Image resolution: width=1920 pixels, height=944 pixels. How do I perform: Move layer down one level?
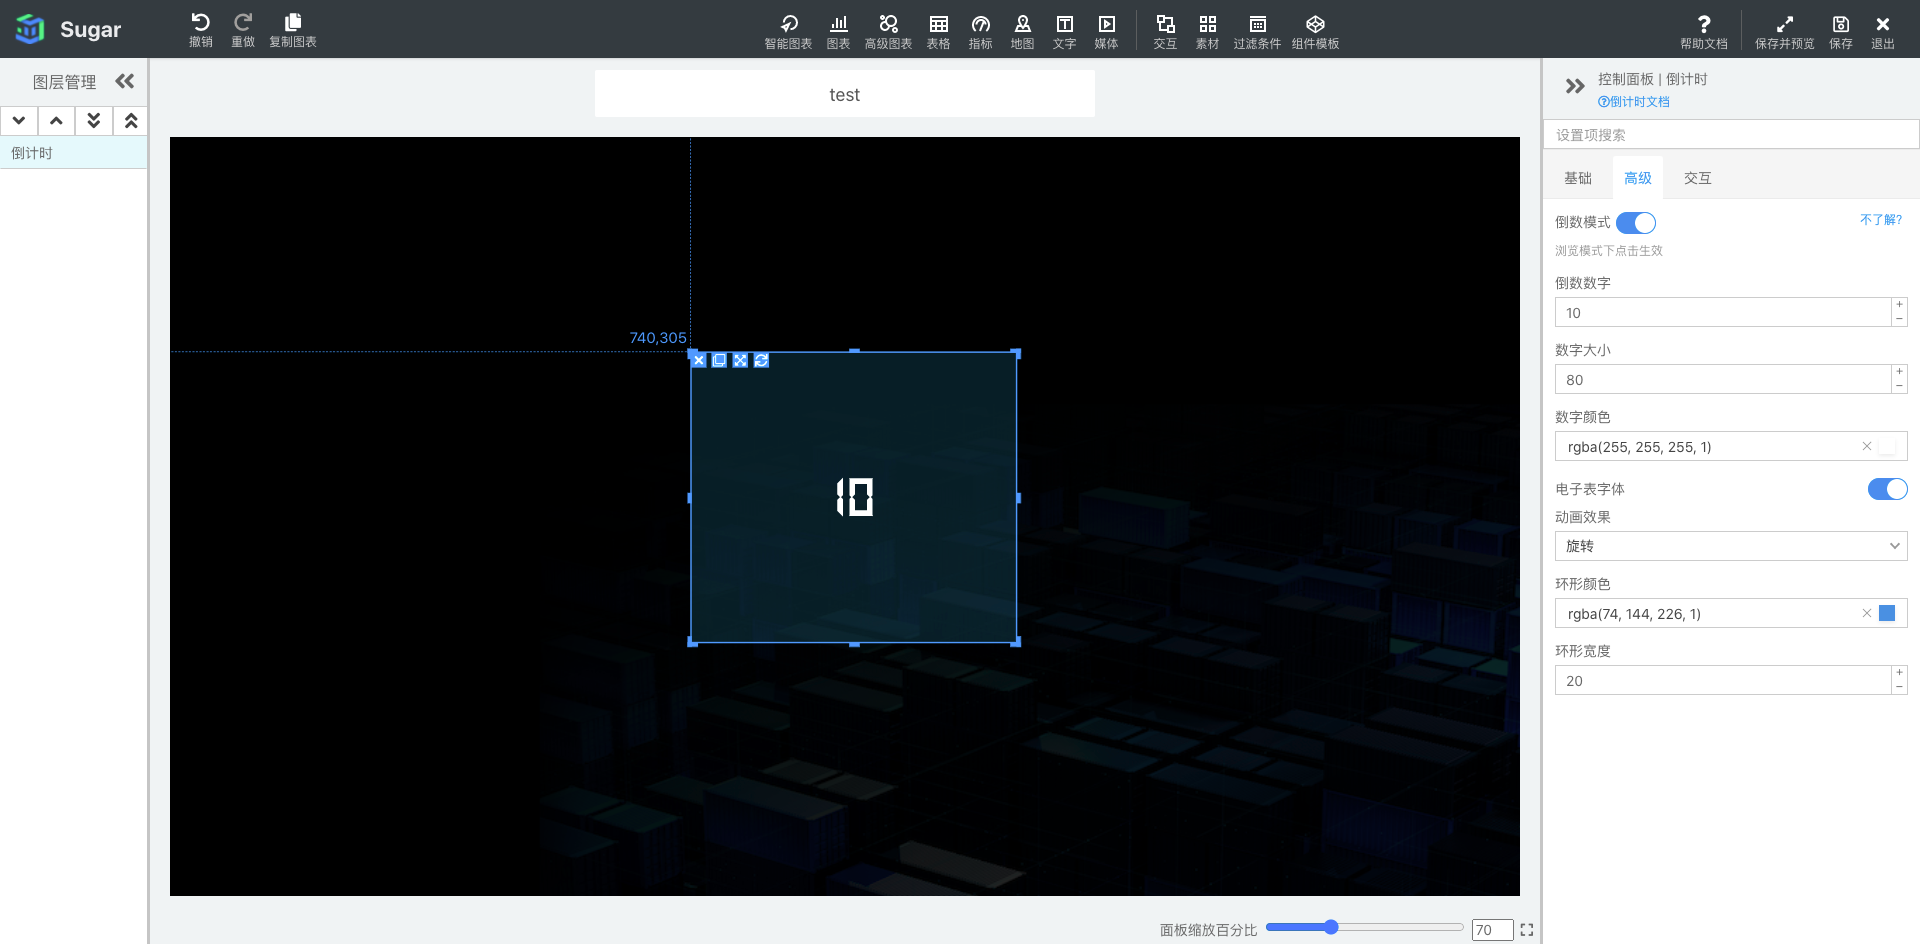pos(19,121)
